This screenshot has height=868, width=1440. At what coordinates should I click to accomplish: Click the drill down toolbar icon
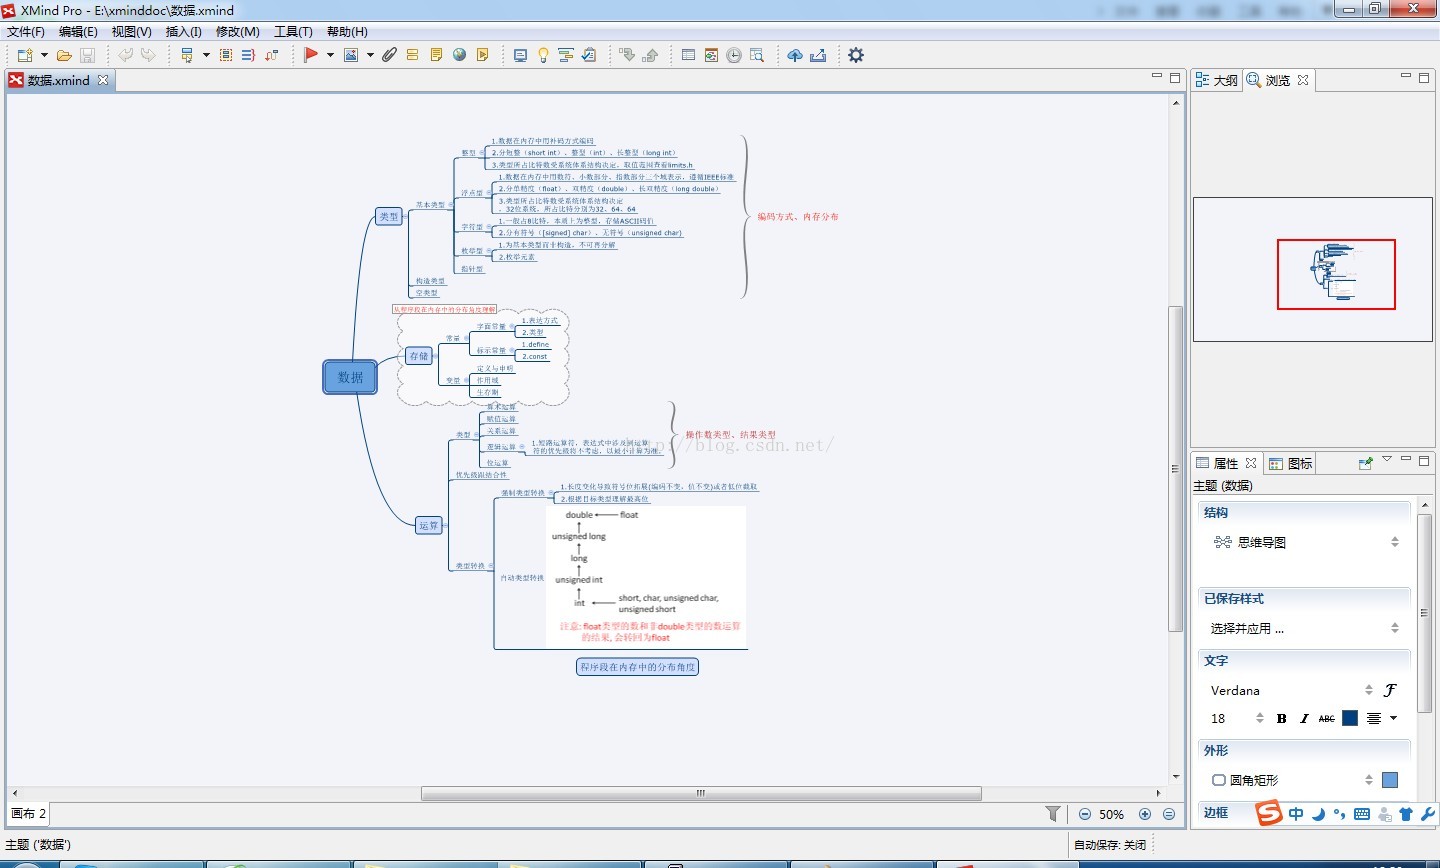[x=627, y=55]
